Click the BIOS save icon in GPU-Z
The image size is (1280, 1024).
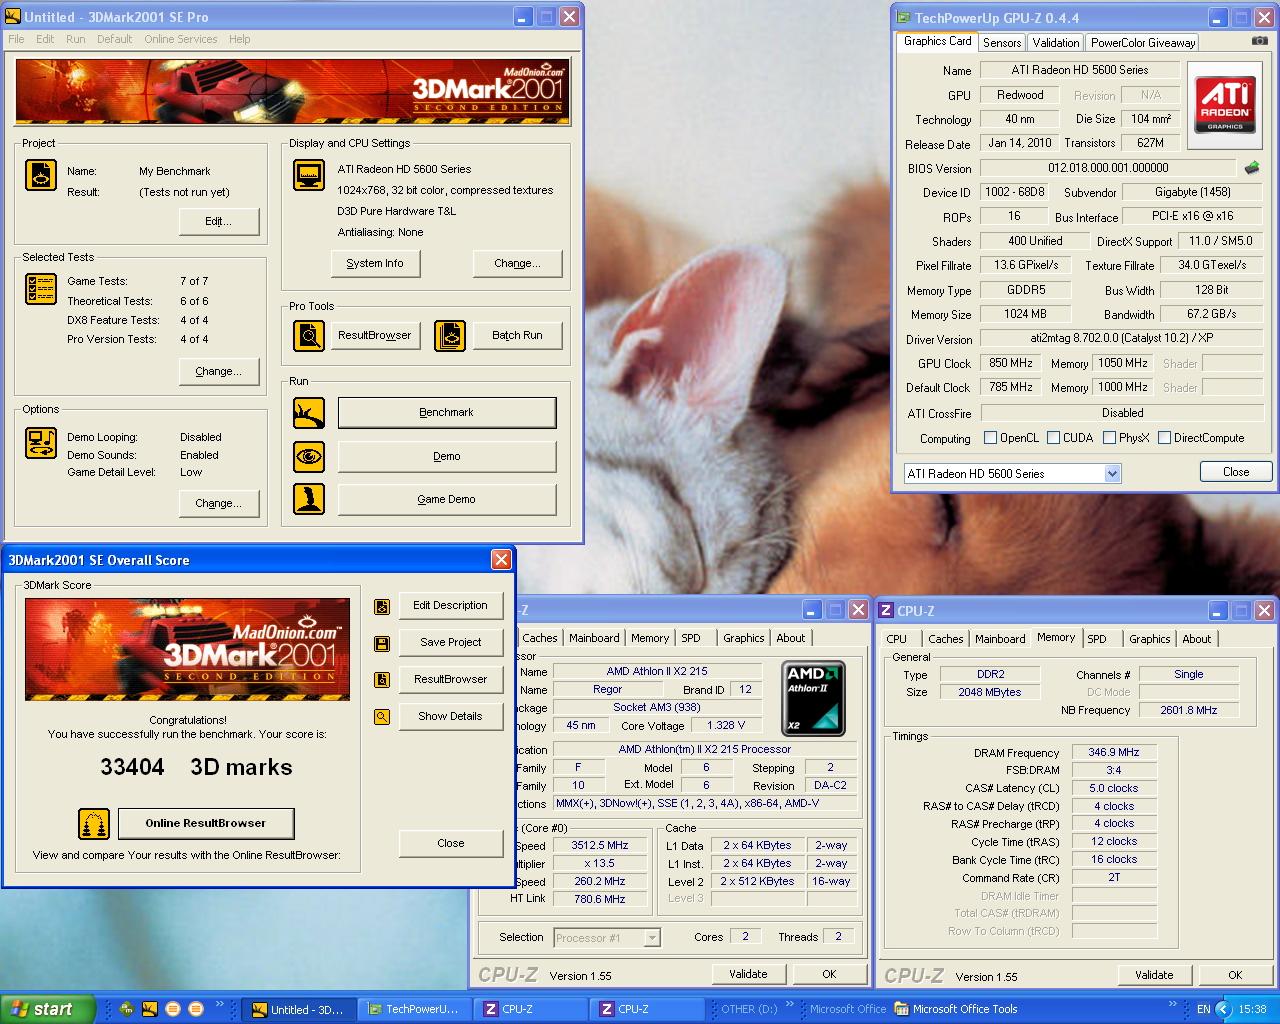[x=1251, y=168]
